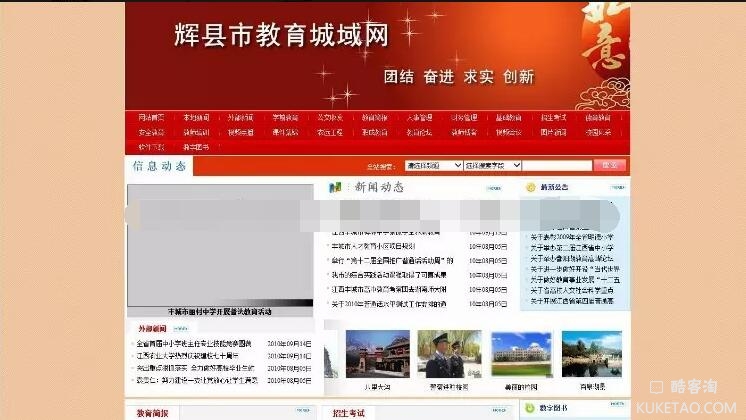Expand the second search field dropdown
This screenshot has height=420, width=746.
pos(491,166)
